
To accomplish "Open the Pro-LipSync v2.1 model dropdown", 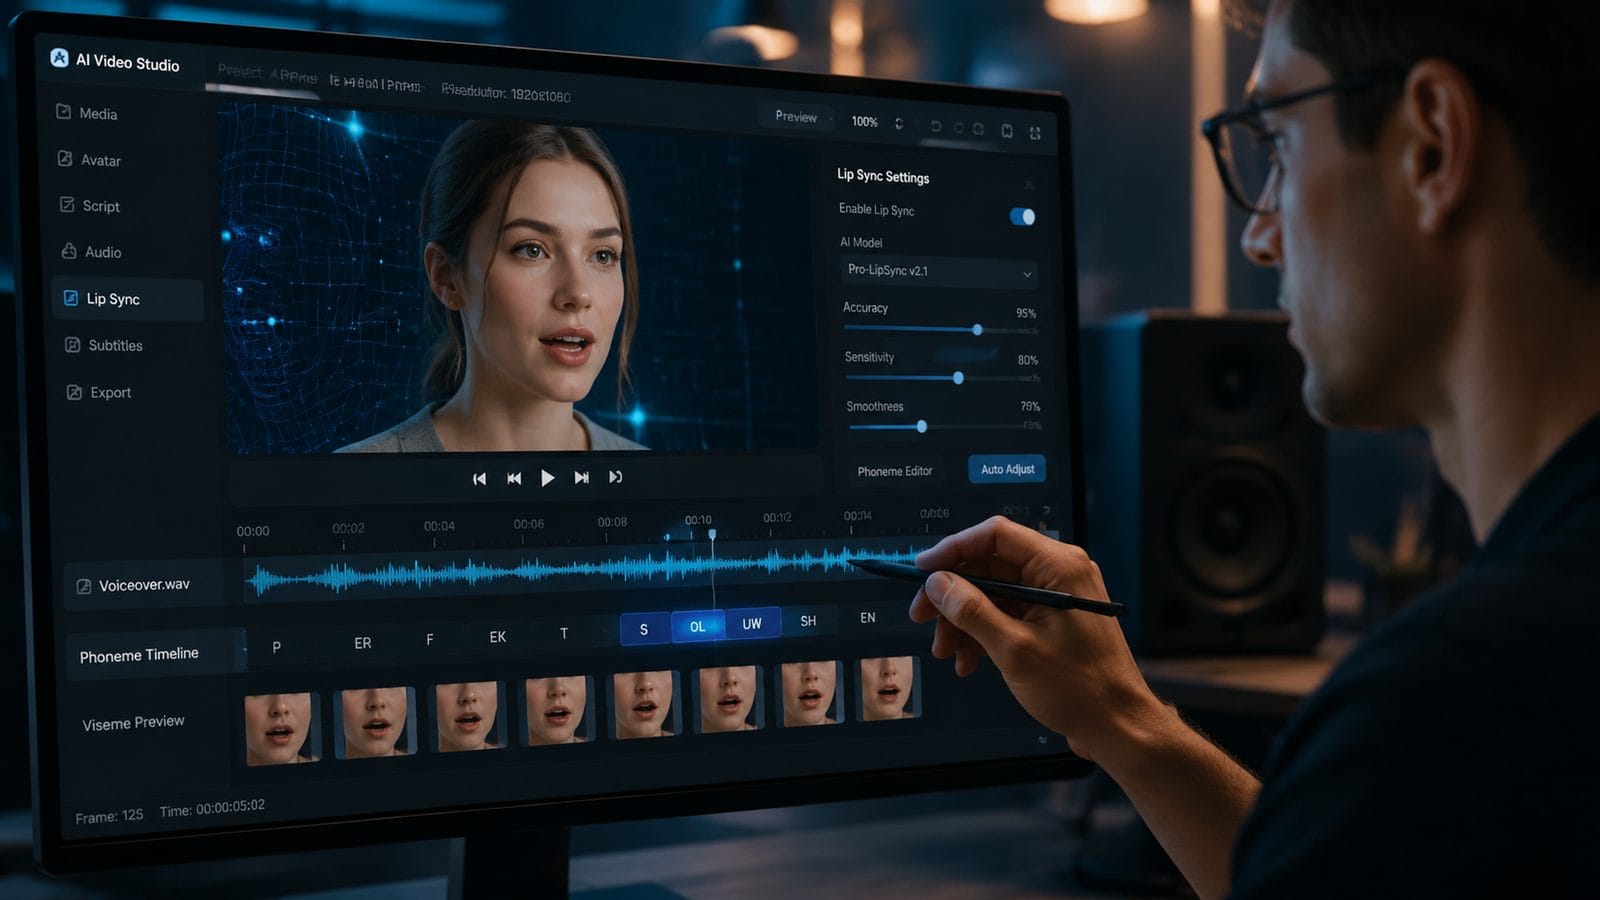I will [939, 272].
